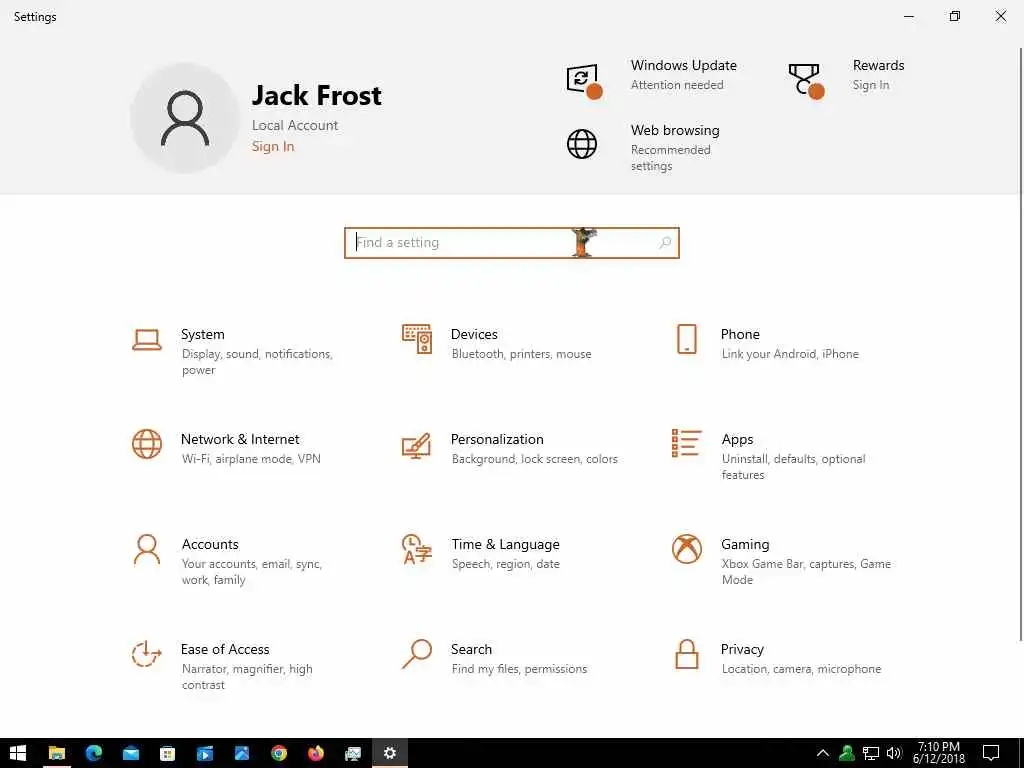Open the Windows Start menu
Viewport: 1024px width, 768px height.
point(18,753)
